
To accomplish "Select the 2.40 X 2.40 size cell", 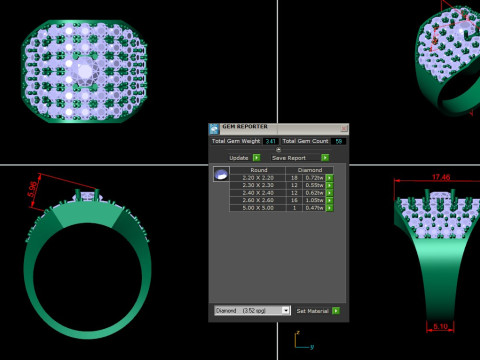I will [258, 193].
